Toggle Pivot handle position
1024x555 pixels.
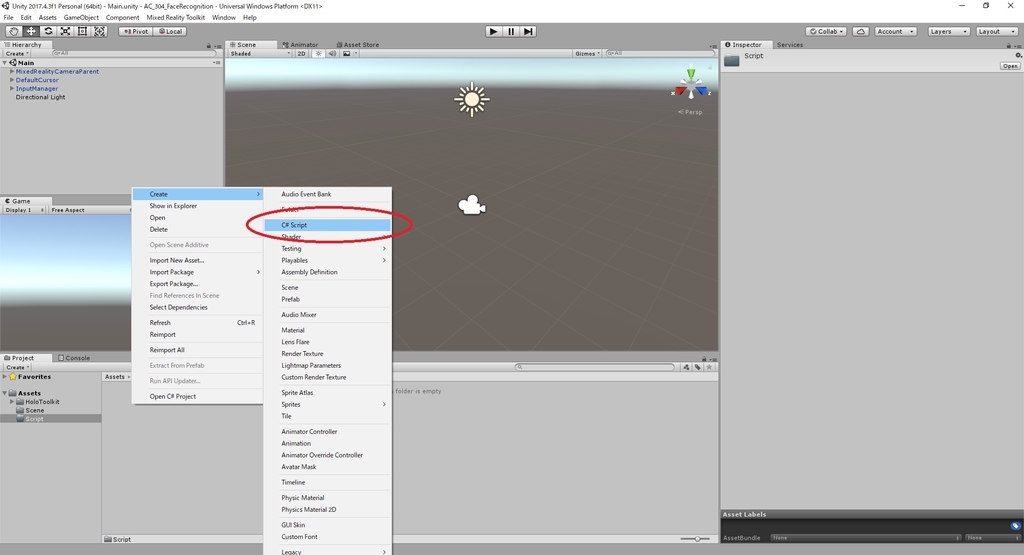[x=136, y=31]
